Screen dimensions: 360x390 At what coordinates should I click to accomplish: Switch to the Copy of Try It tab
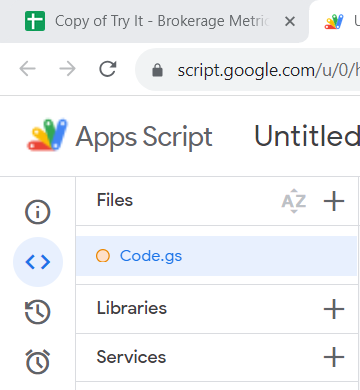click(x=154, y=21)
